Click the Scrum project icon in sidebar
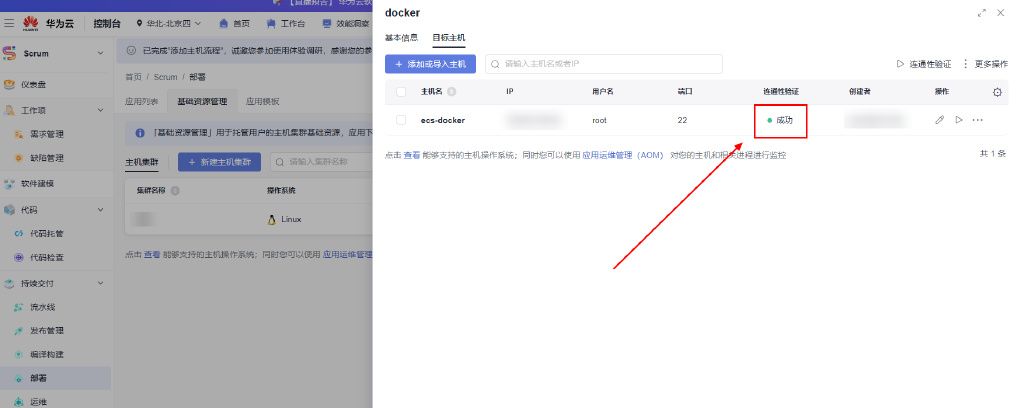 [x=10, y=54]
